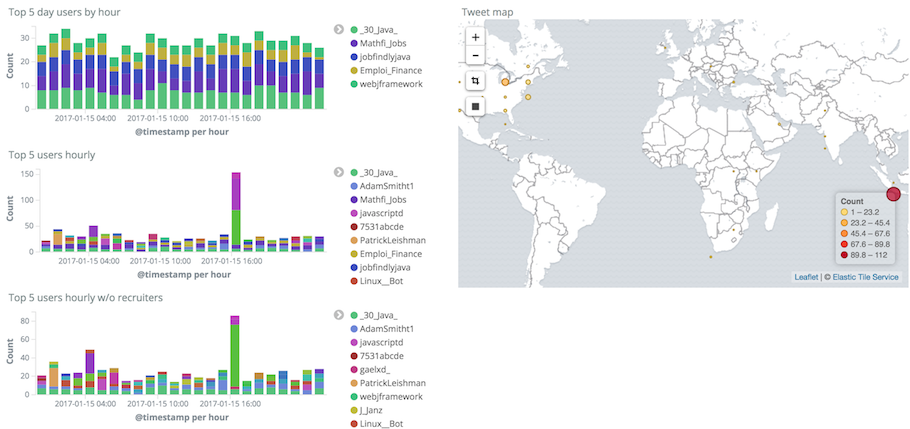The height and width of the screenshot is (429, 910).
Task: Open the Leaflet attribution link
Action: click(x=807, y=277)
